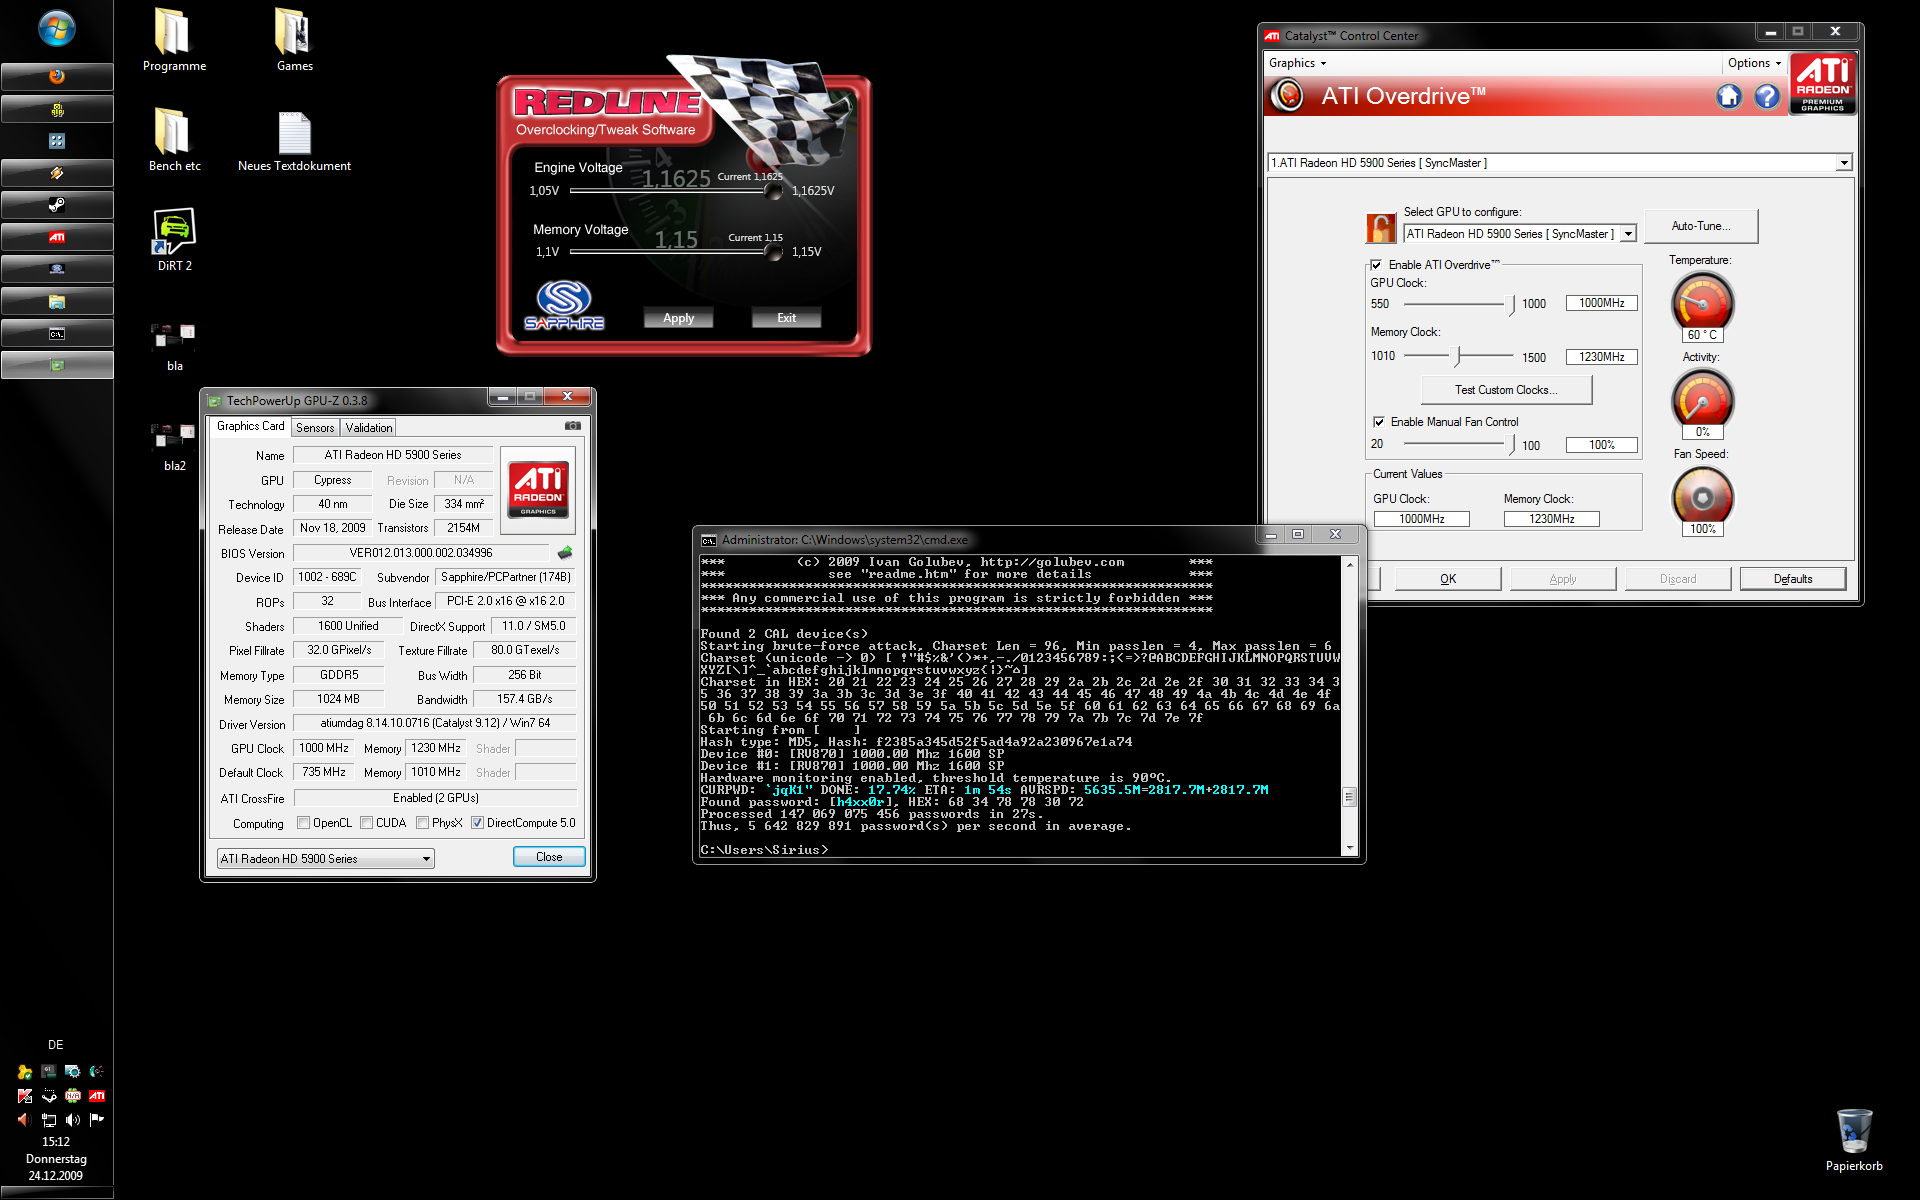Click Test Custom Clocks button
The image size is (1920, 1200).
[1505, 390]
